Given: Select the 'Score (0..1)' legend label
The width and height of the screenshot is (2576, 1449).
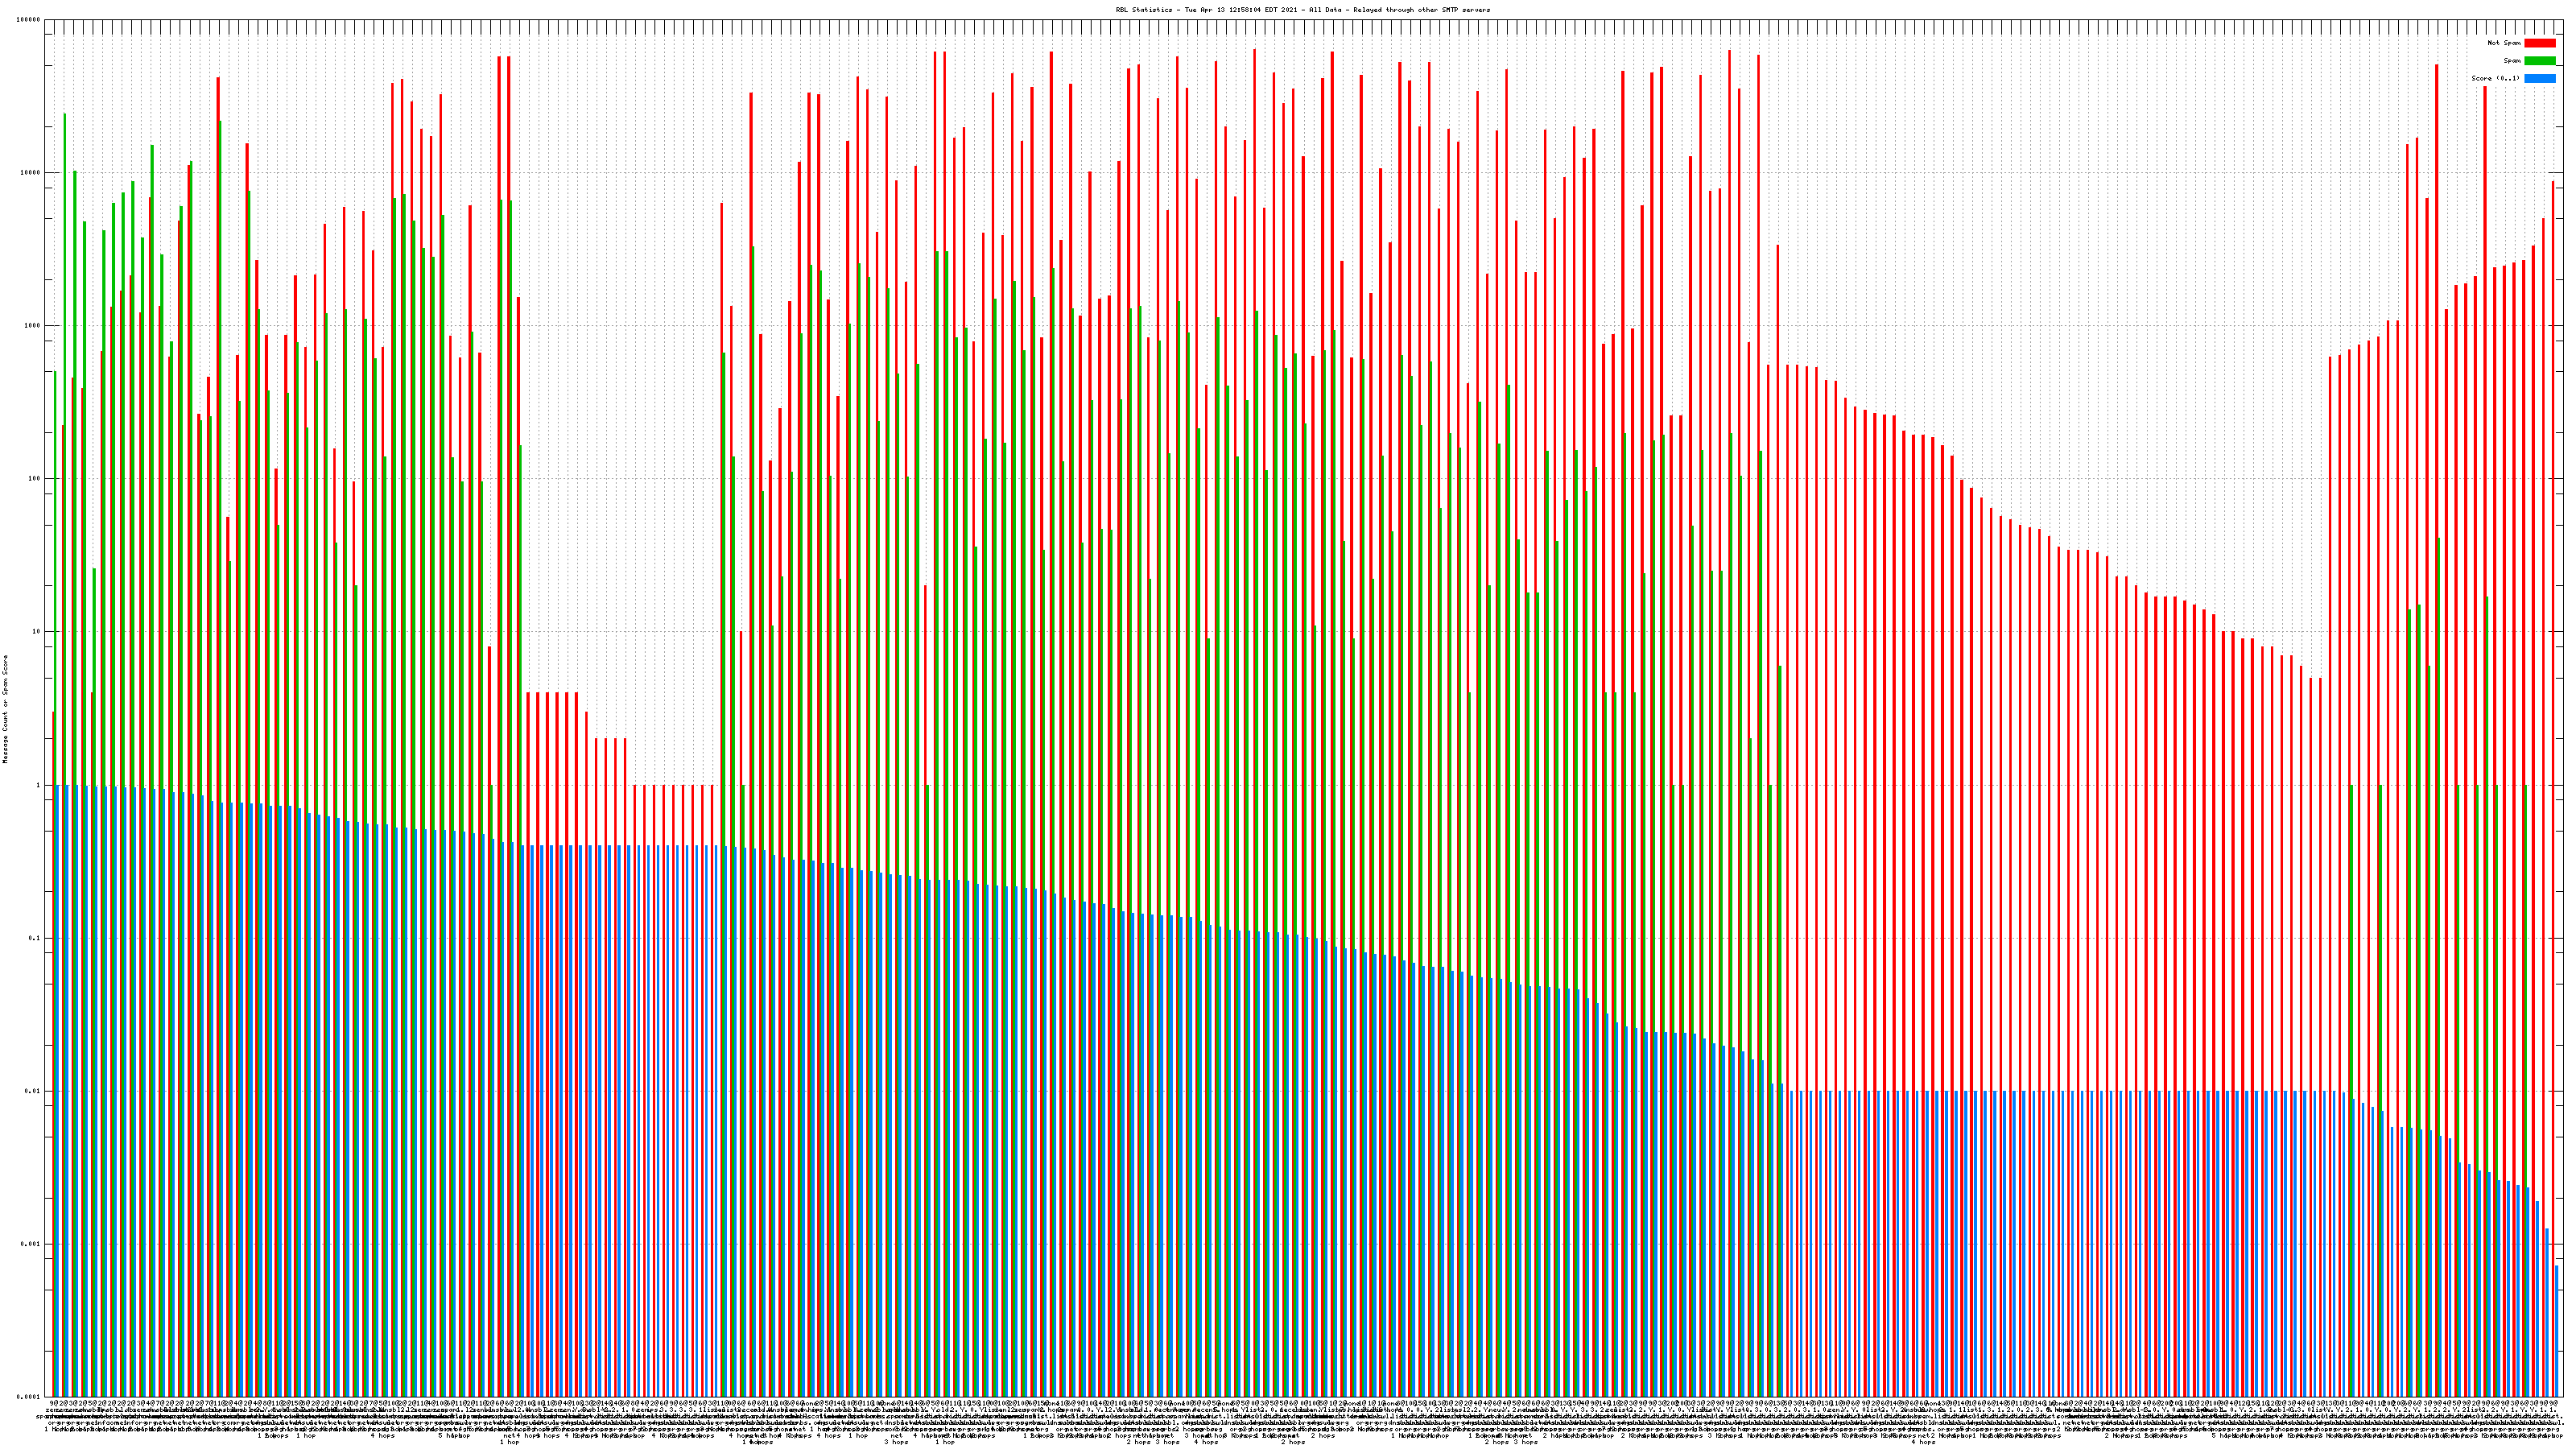Looking at the screenshot, I should 2496,78.
